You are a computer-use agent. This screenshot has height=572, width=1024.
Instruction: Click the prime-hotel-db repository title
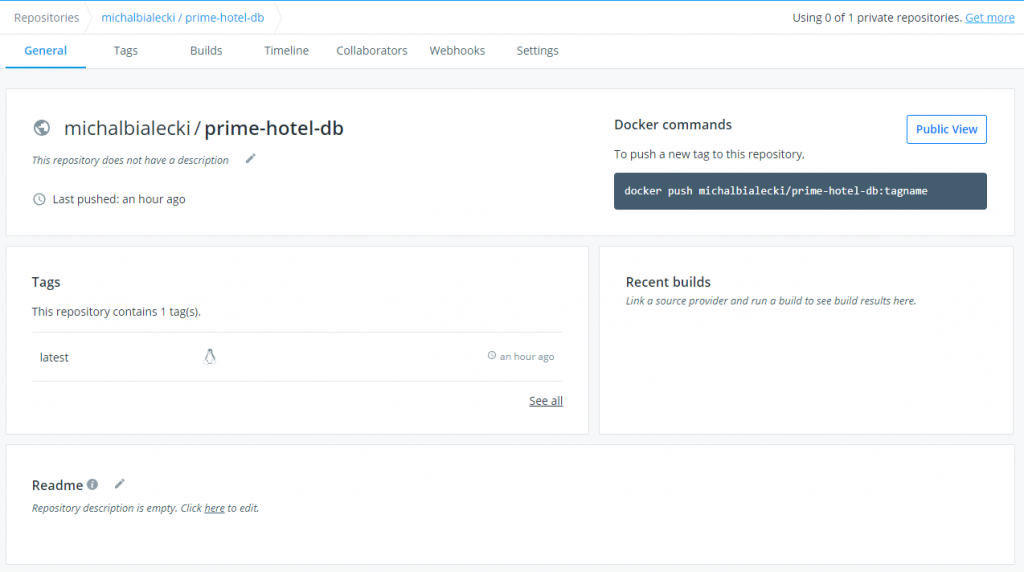click(274, 128)
